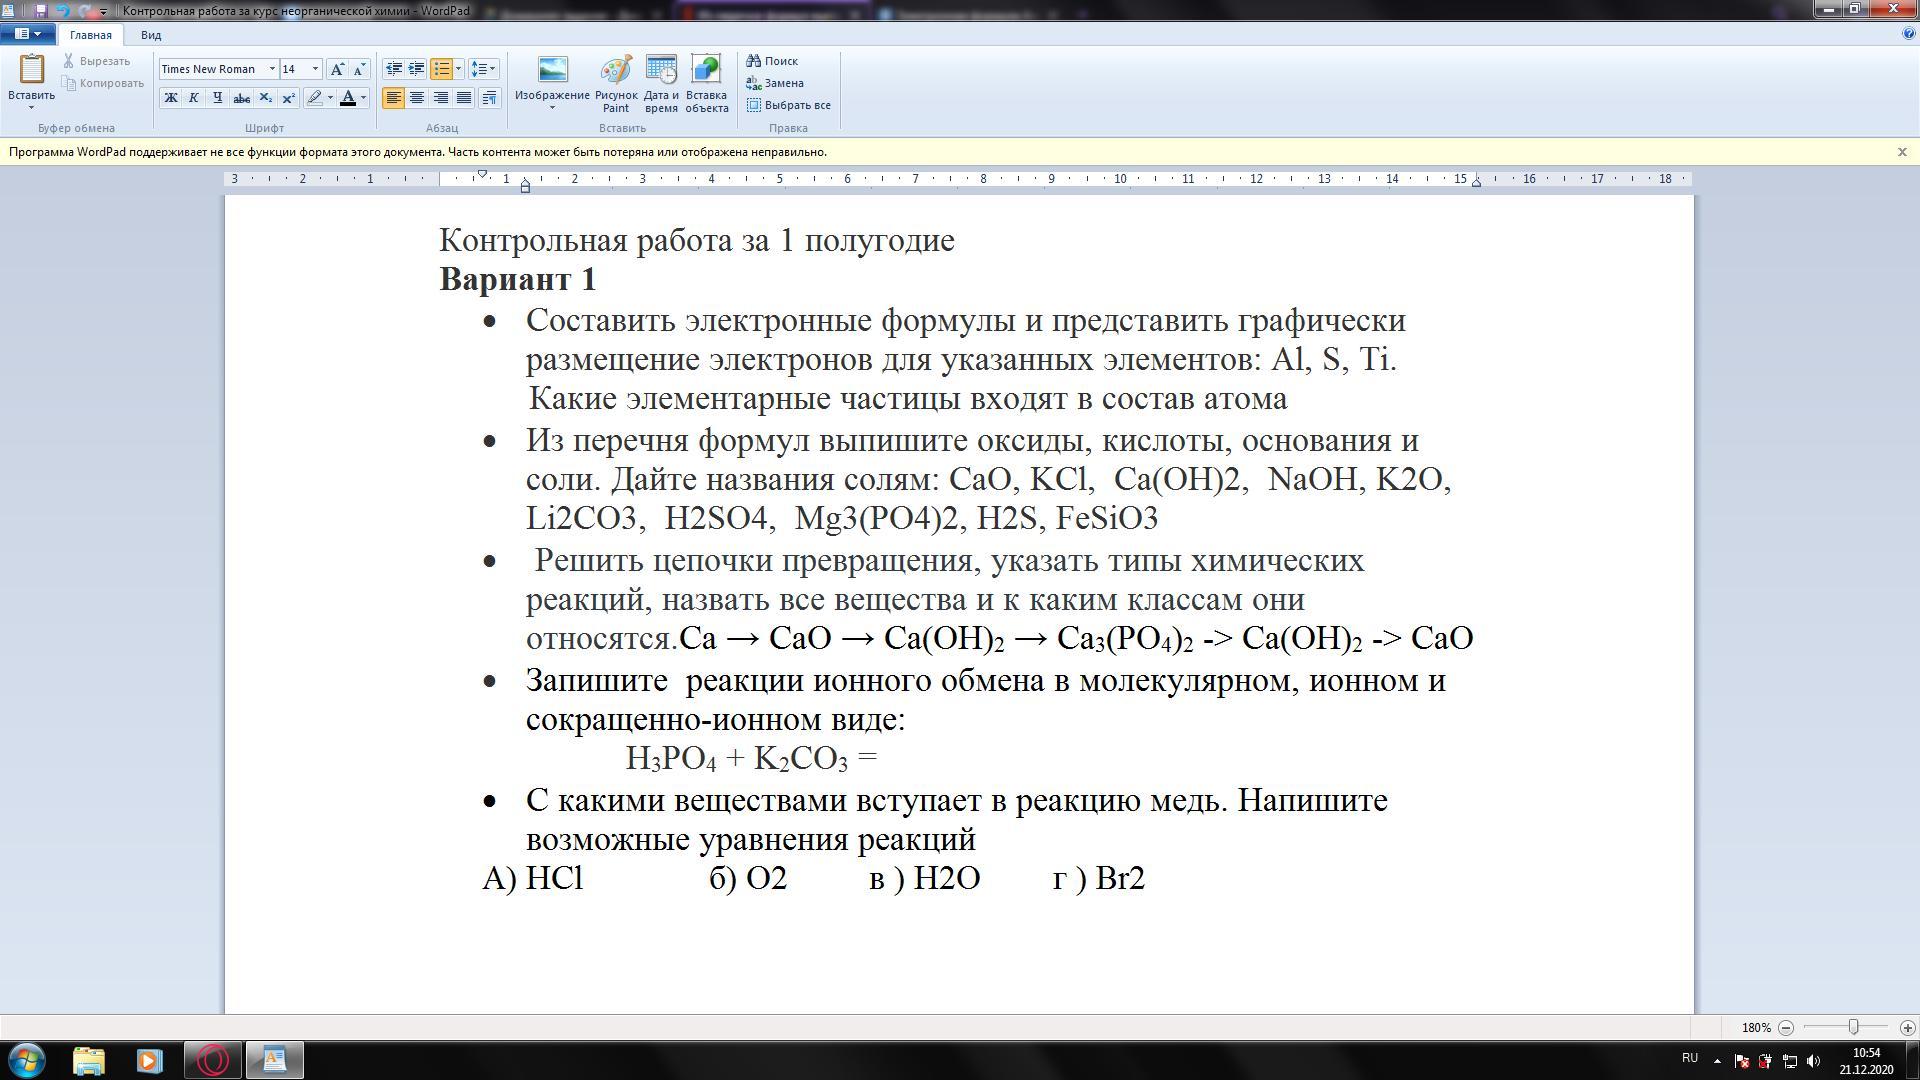The width and height of the screenshot is (1920, 1080).
Task: Click Выбрать все to select all
Action: coord(788,105)
